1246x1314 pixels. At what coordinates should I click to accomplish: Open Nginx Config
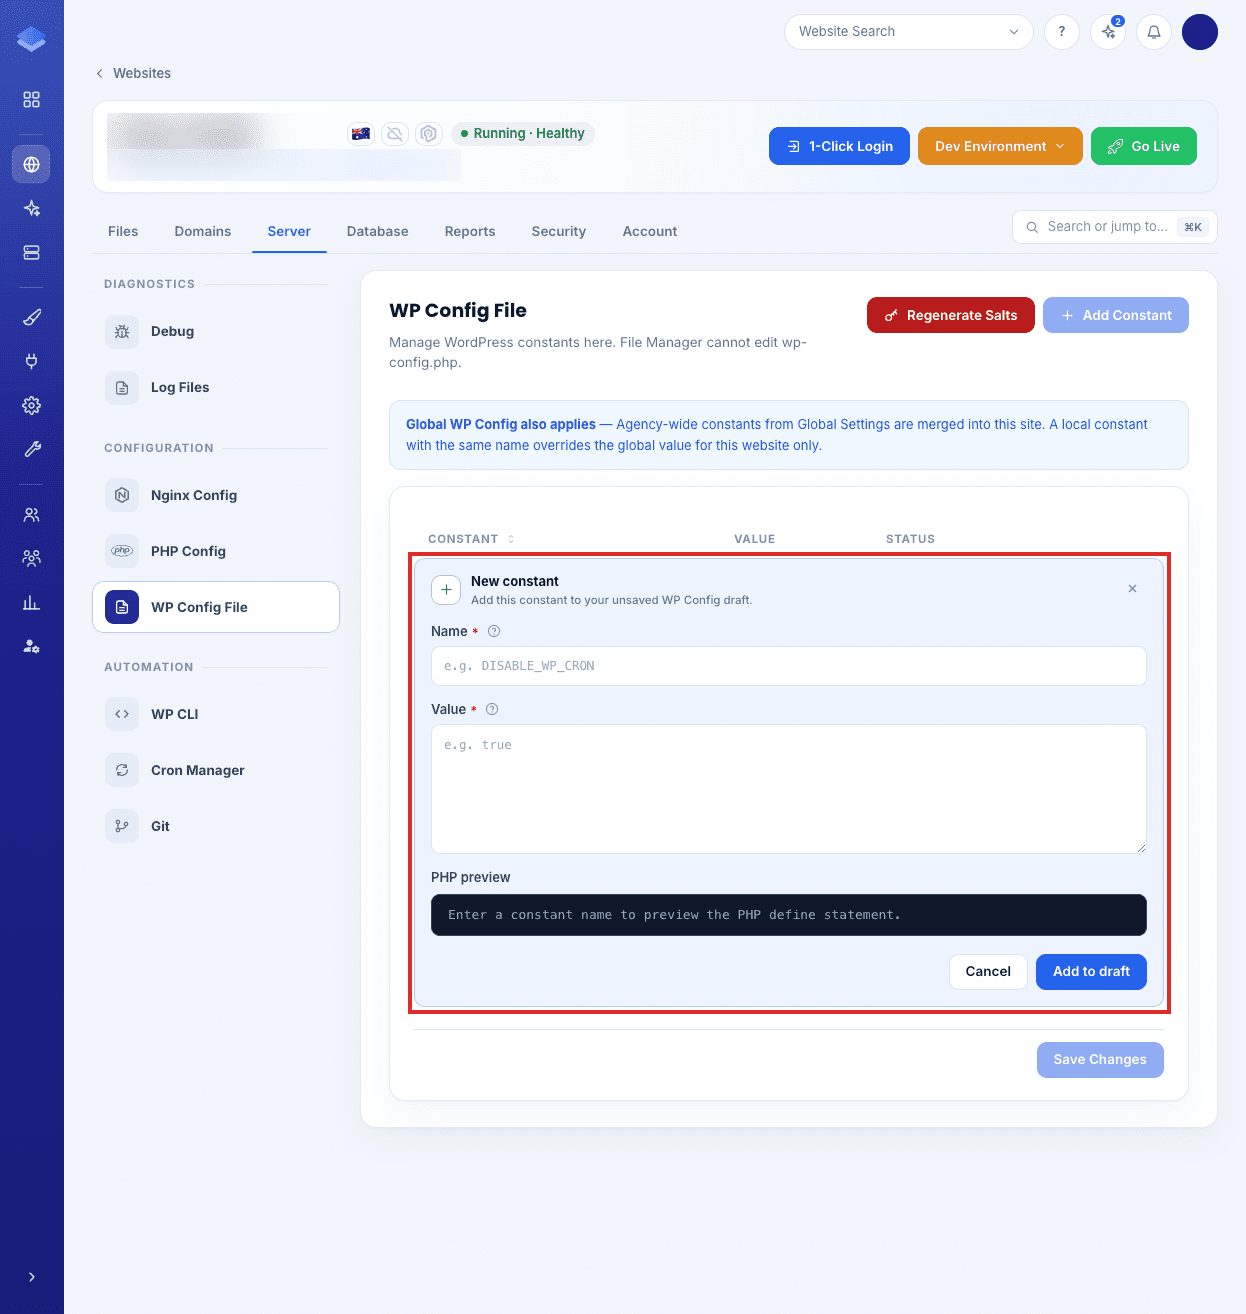pos(216,495)
